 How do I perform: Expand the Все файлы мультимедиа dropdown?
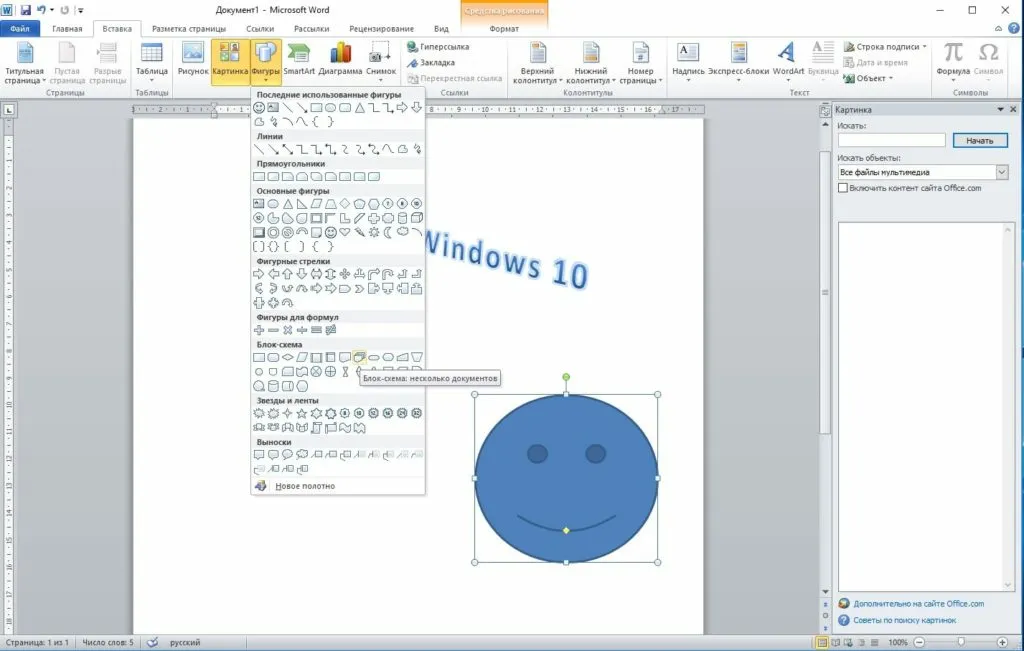[1002, 173]
